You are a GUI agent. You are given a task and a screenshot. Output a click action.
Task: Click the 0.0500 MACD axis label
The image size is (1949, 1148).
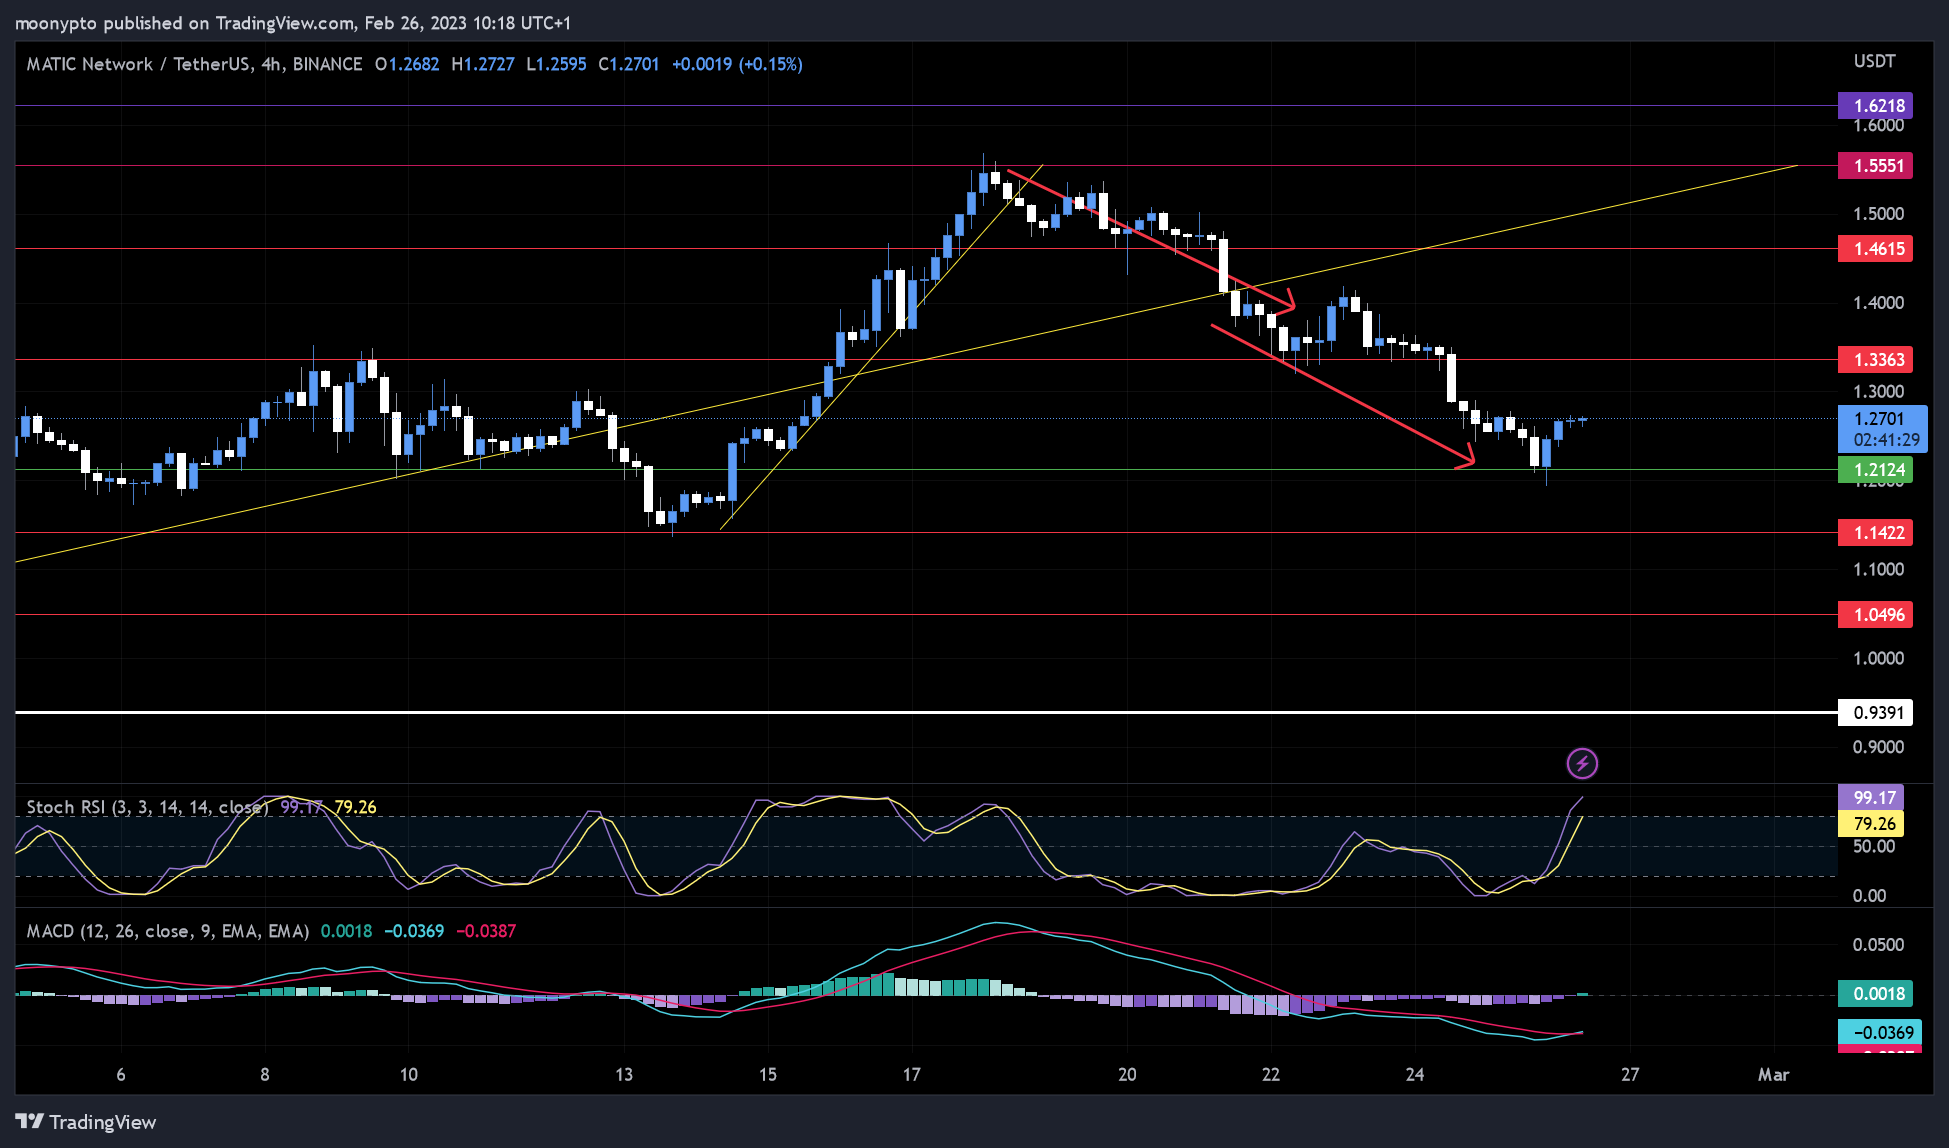click(x=1878, y=945)
